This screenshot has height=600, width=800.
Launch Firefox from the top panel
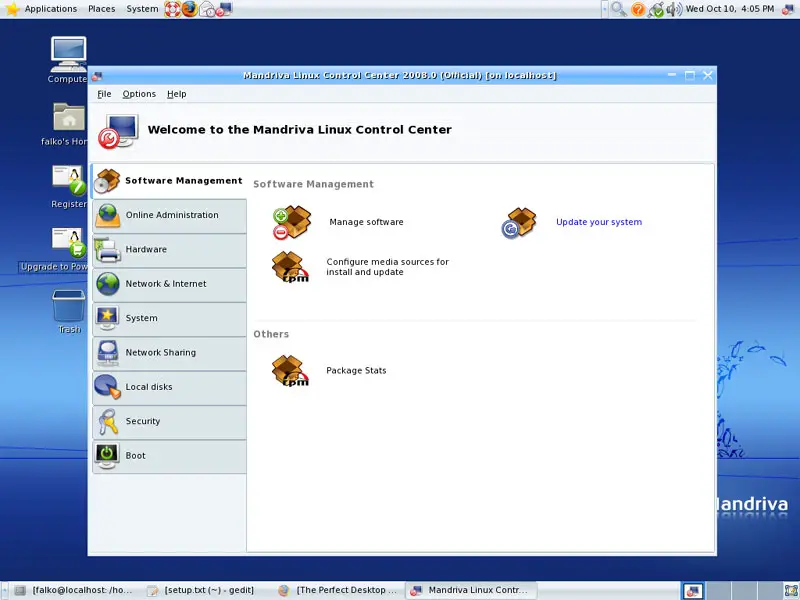point(190,9)
